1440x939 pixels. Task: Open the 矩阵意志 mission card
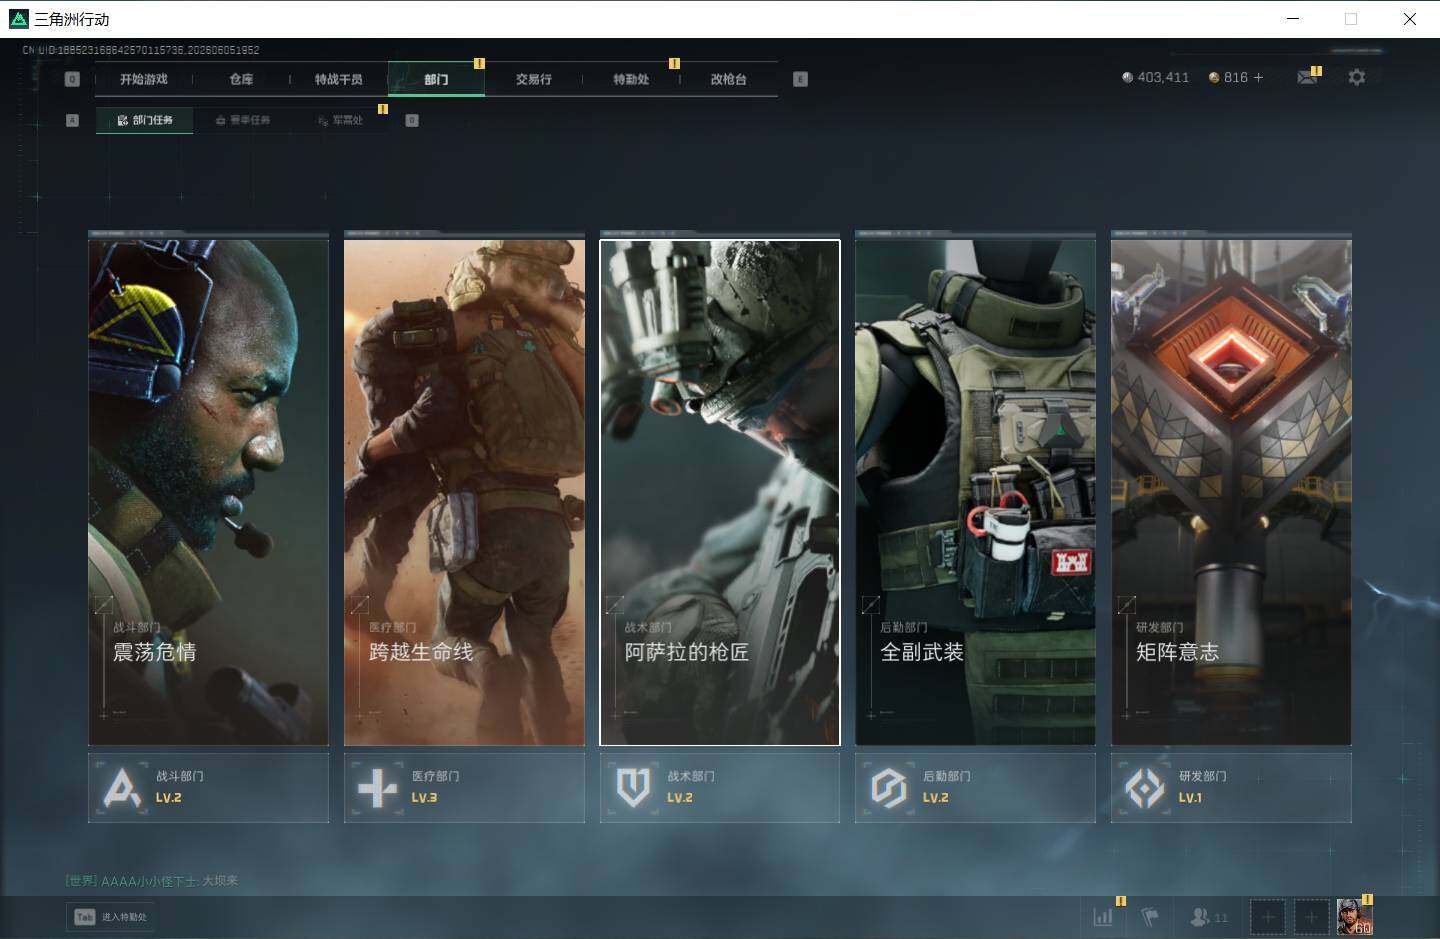[1231, 491]
